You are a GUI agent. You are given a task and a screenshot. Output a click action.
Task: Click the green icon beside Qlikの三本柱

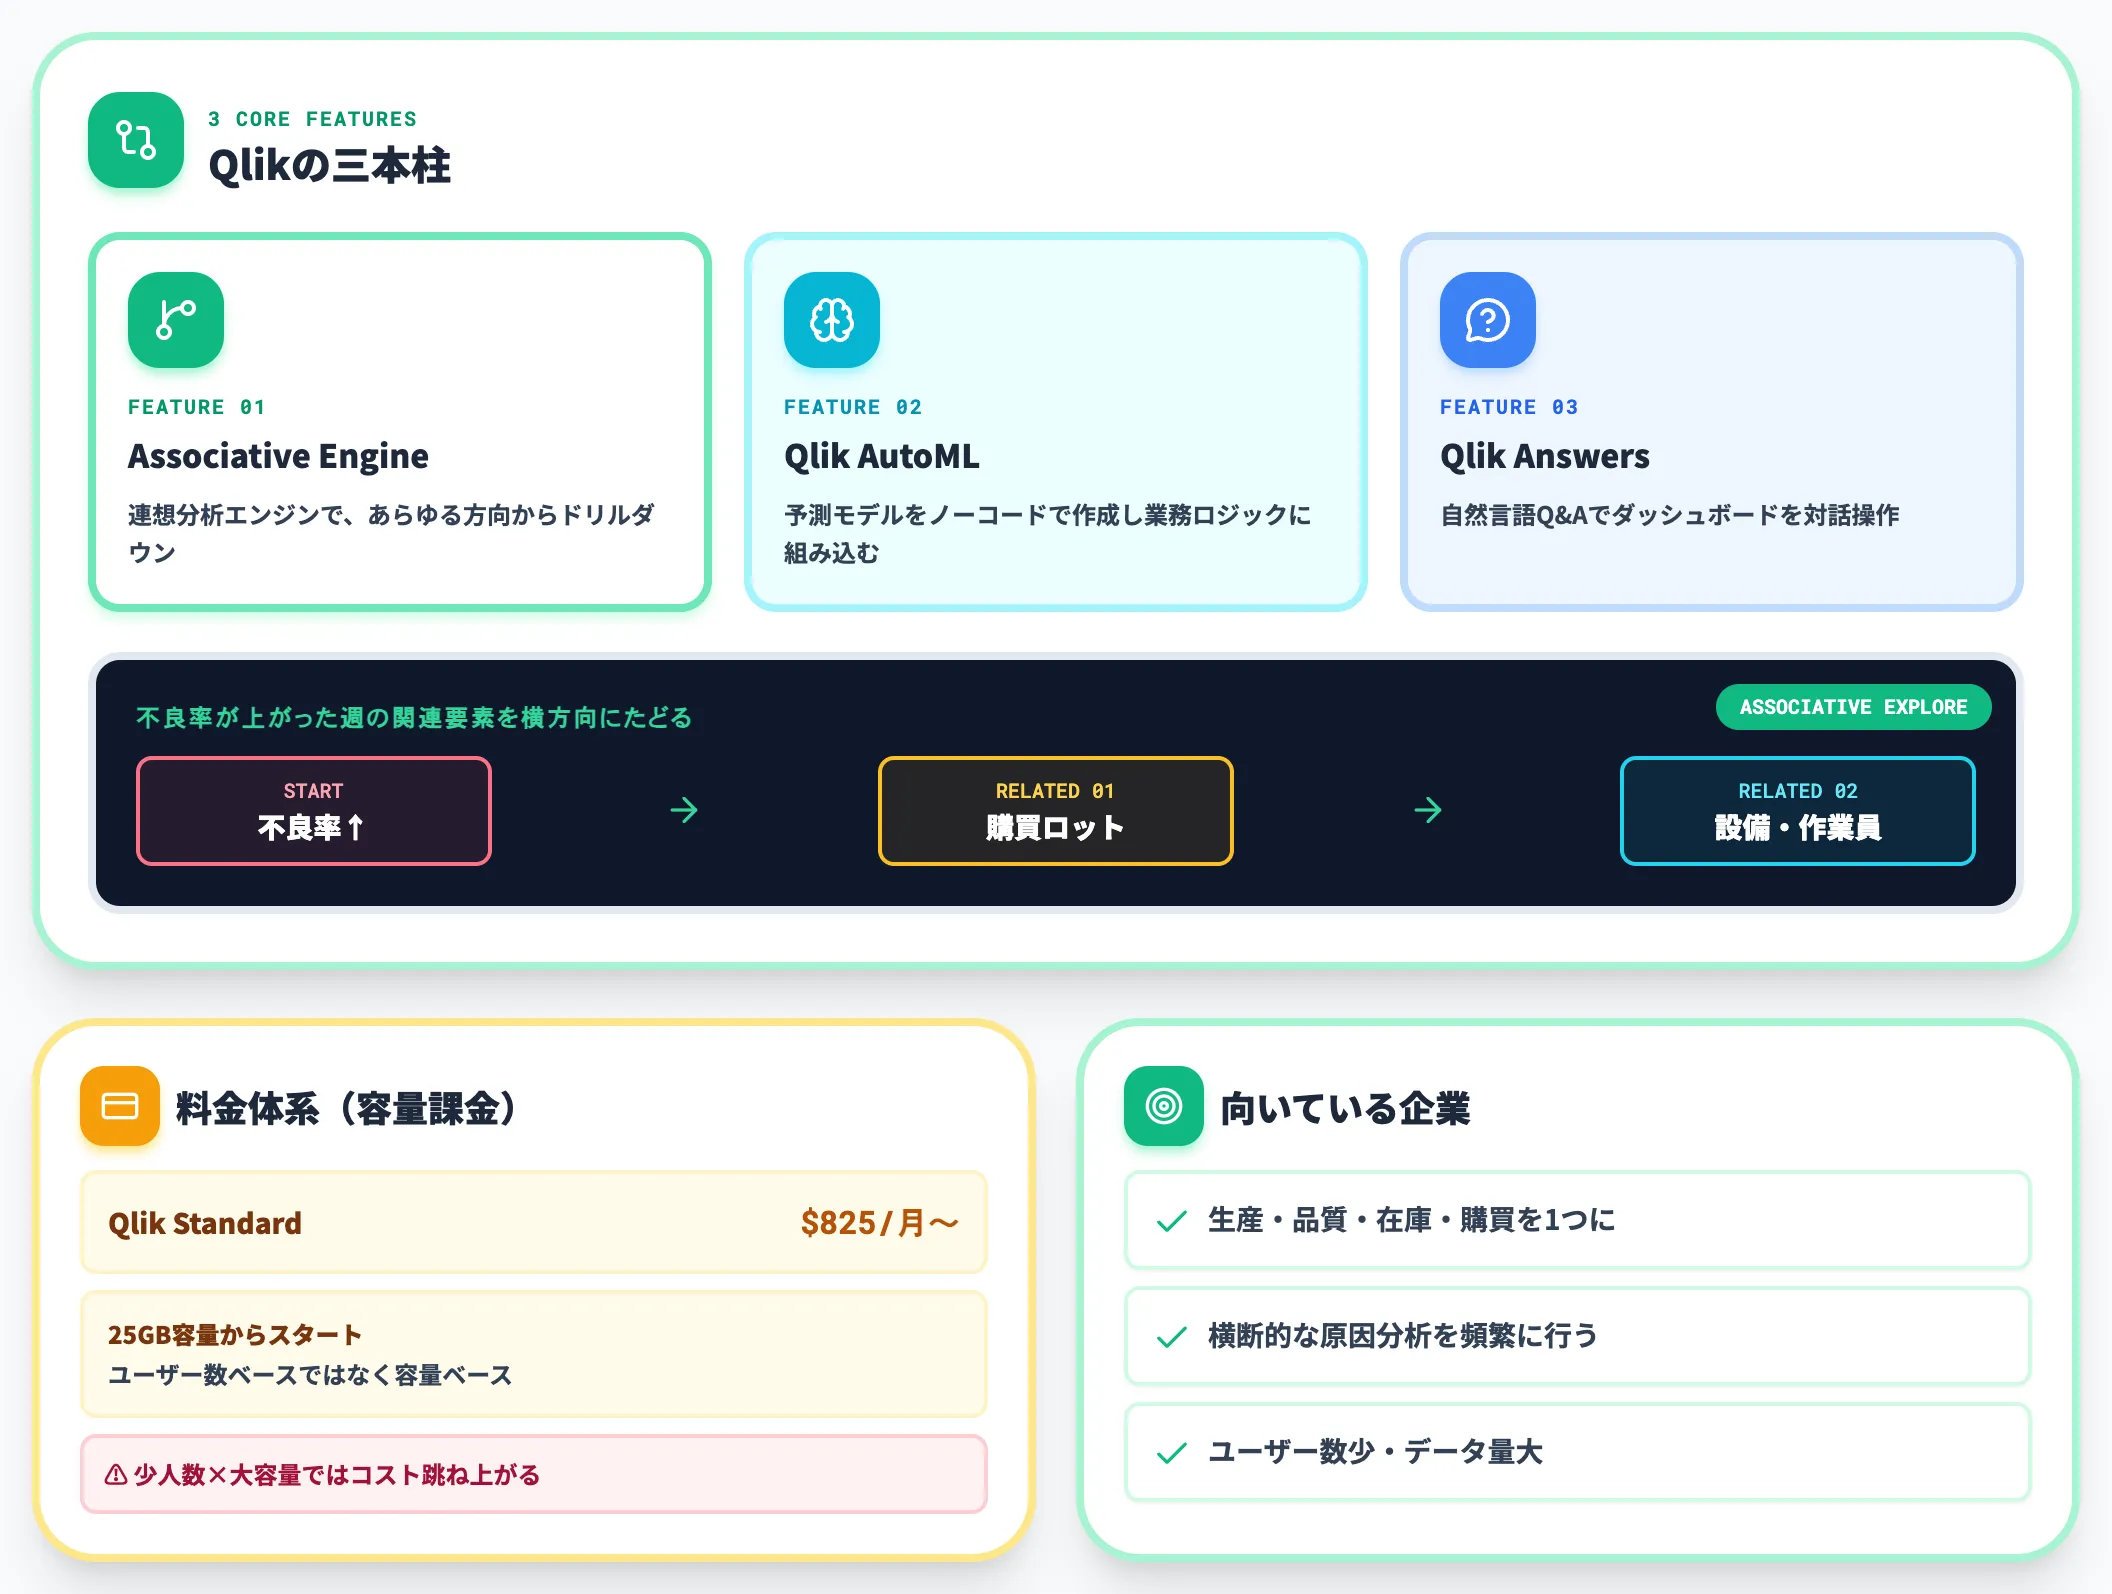point(136,140)
